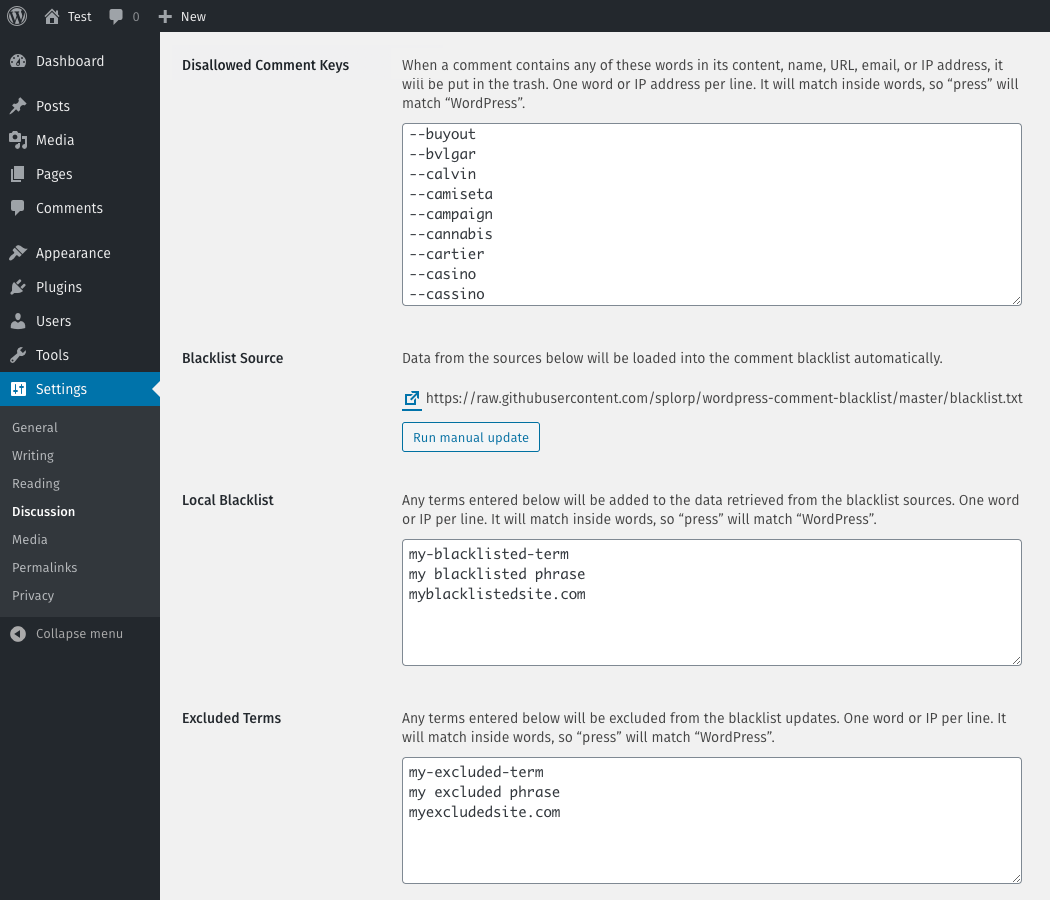This screenshot has width=1050, height=900.
Task: Click the '--casino' line
Action: pyautogui.click(x=443, y=274)
